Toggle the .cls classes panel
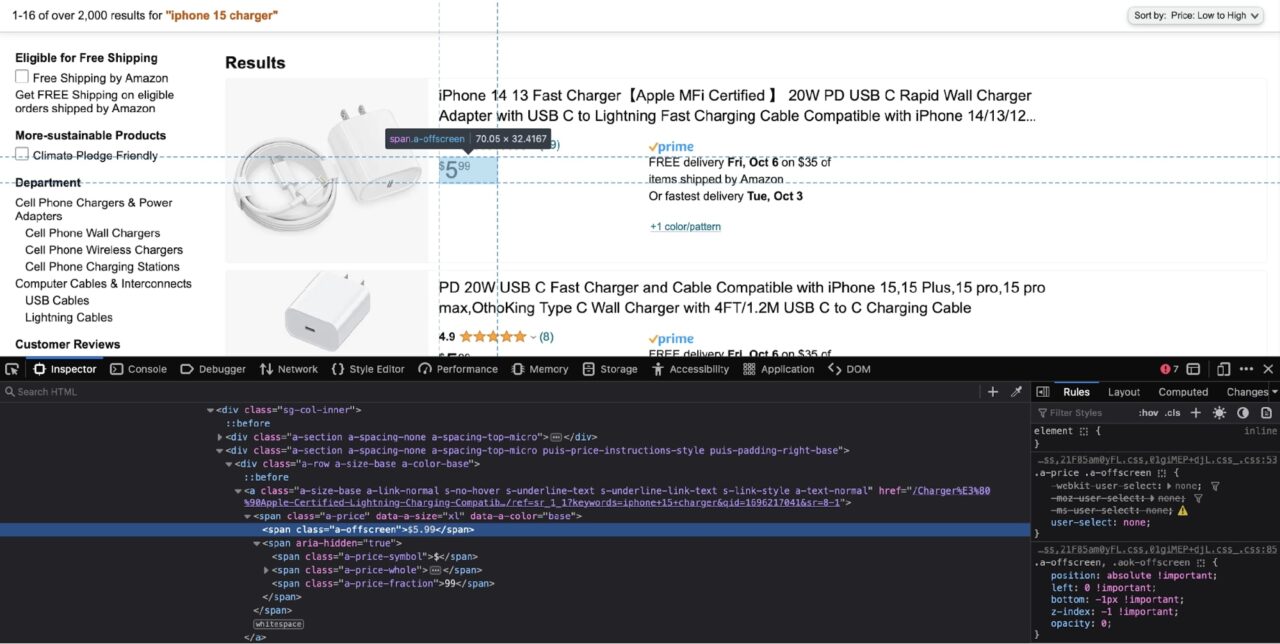This screenshot has width=1280, height=644. [x=1173, y=413]
